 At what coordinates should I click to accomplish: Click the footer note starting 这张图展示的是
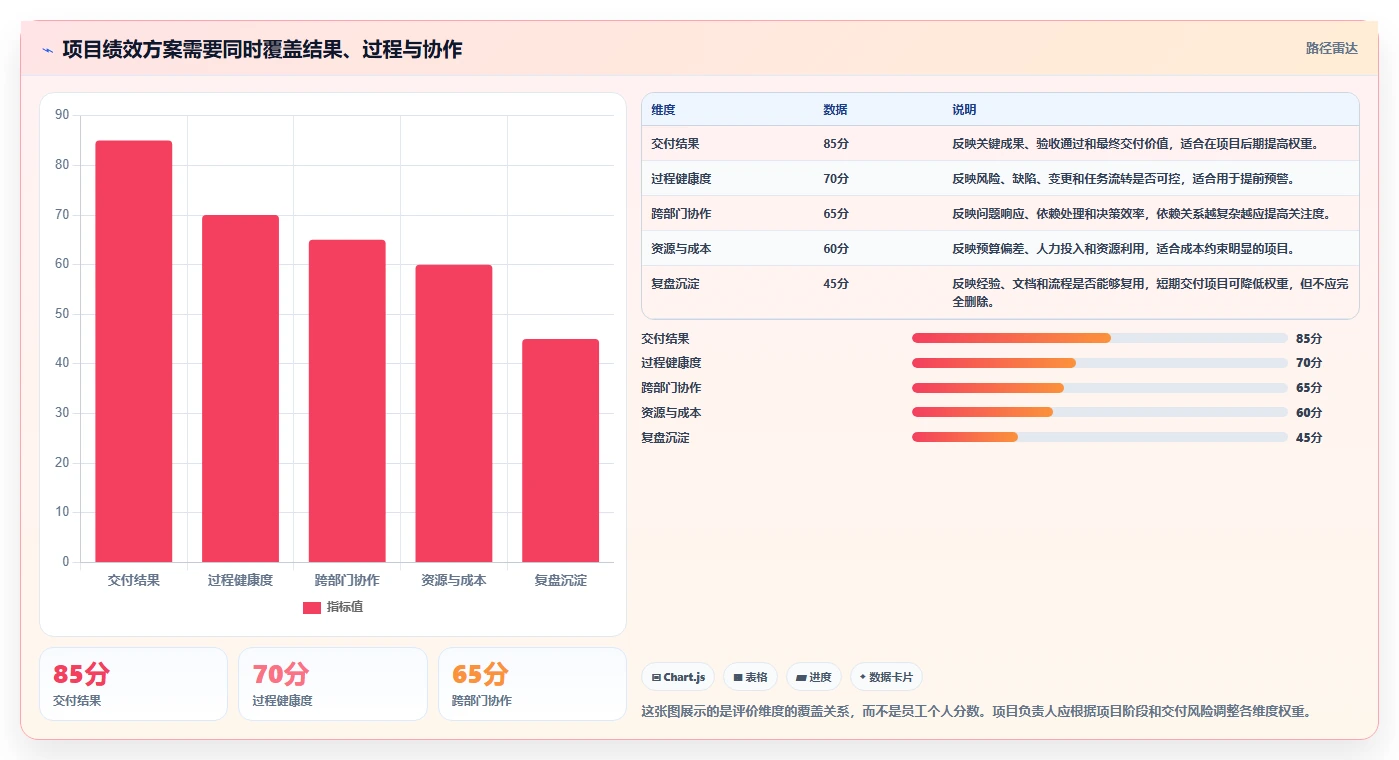976,711
